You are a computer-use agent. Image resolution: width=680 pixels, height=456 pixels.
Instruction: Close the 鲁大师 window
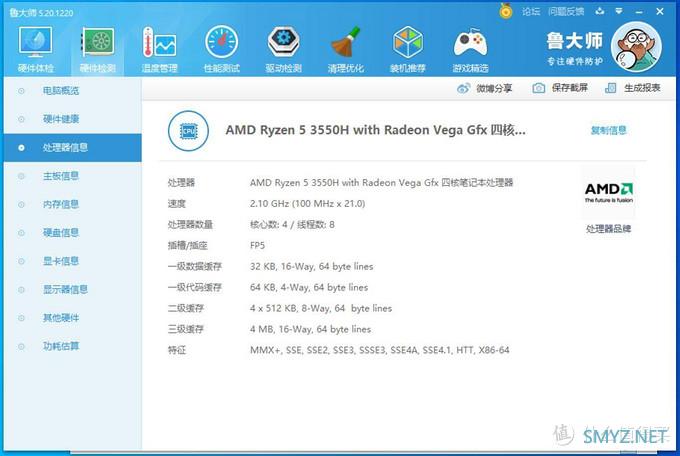[x=660, y=12]
